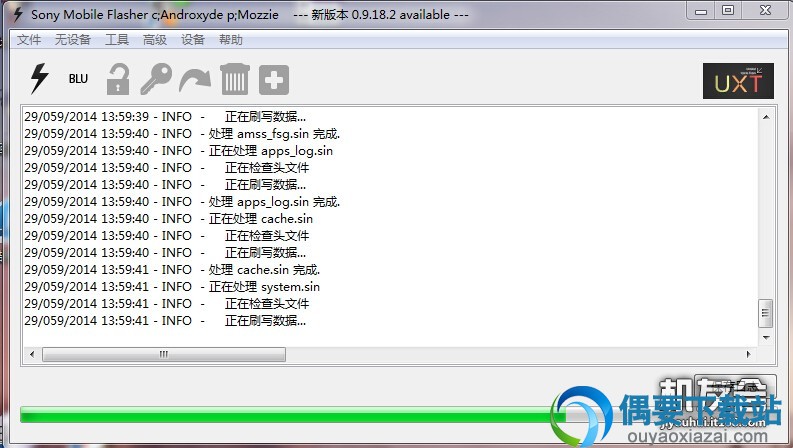Minimize the Sony Mobile Flasher window
The height and width of the screenshot is (448, 793).
point(700,11)
